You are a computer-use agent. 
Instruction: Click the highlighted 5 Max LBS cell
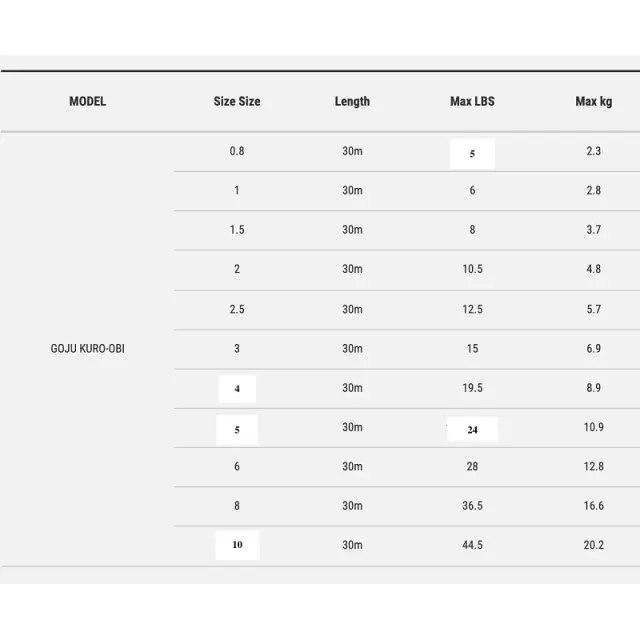(472, 154)
